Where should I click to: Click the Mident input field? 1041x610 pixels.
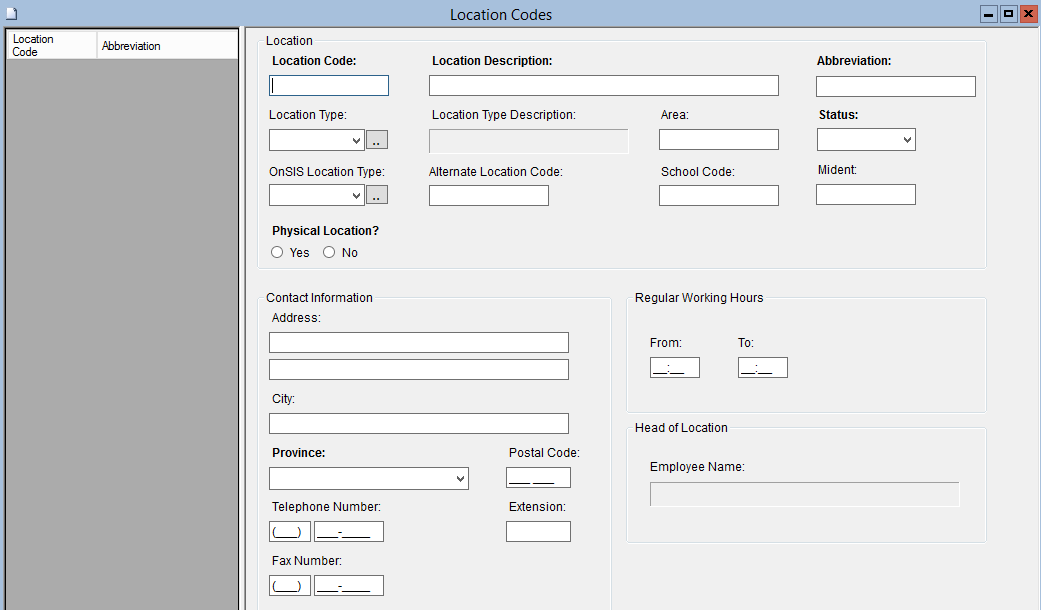point(865,194)
